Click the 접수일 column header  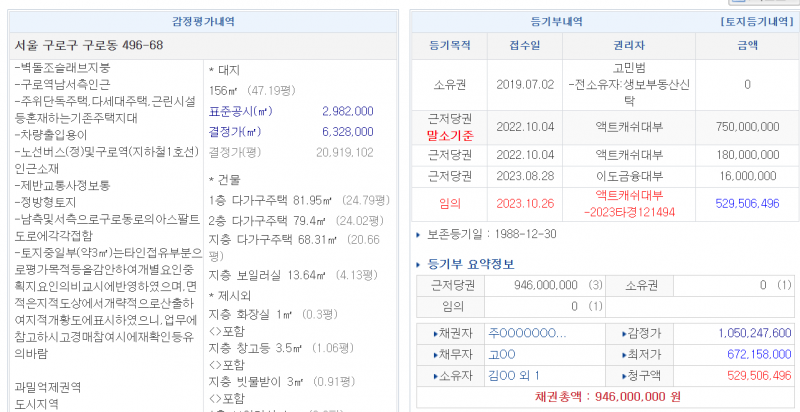pos(524,45)
